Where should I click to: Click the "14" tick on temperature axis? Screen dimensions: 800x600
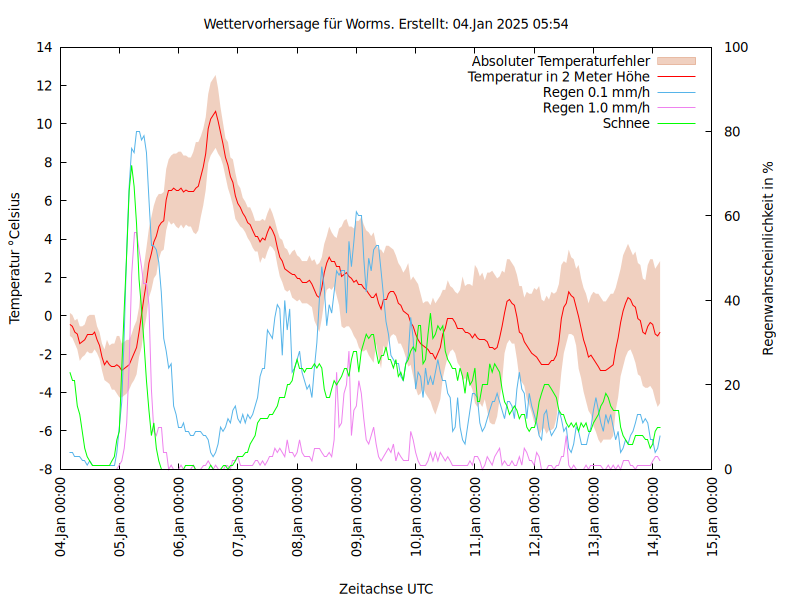[44, 47]
